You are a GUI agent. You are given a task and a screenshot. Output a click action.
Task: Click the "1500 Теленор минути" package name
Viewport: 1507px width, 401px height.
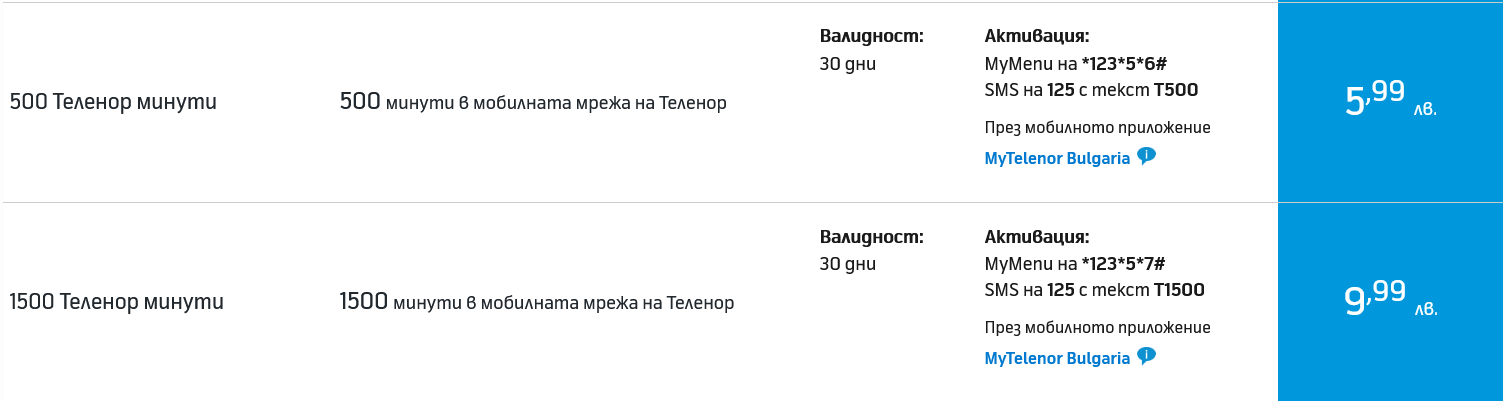click(116, 302)
